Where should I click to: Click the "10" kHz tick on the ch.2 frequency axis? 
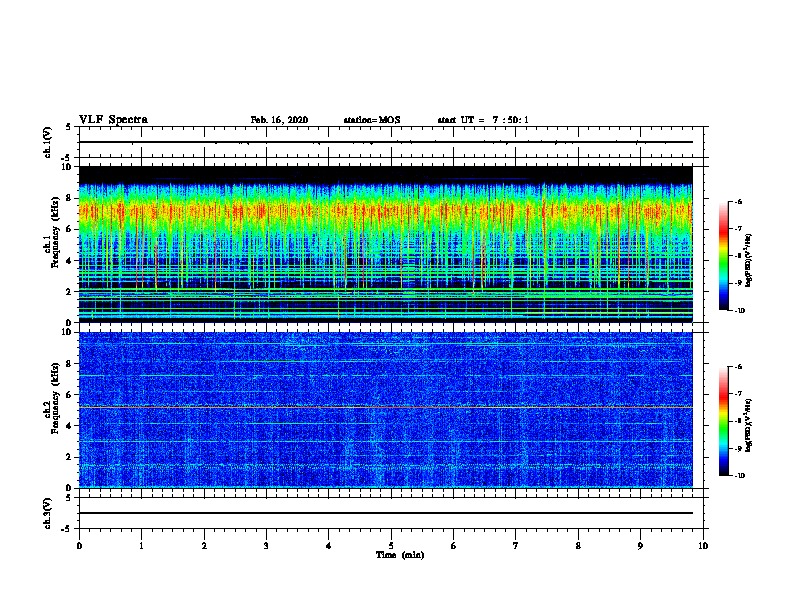click(x=67, y=332)
